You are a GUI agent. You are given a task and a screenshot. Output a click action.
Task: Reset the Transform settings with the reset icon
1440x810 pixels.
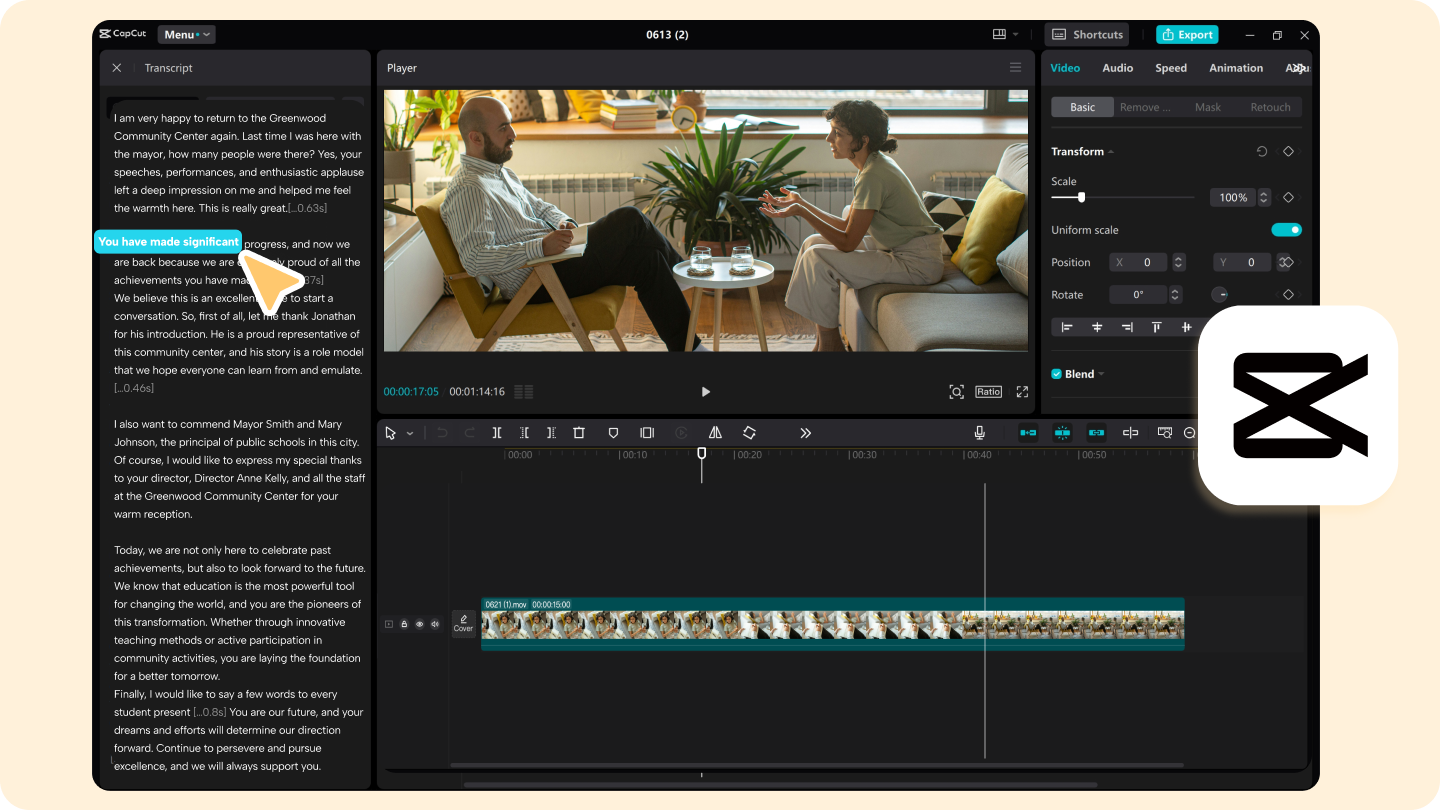pos(1261,151)
